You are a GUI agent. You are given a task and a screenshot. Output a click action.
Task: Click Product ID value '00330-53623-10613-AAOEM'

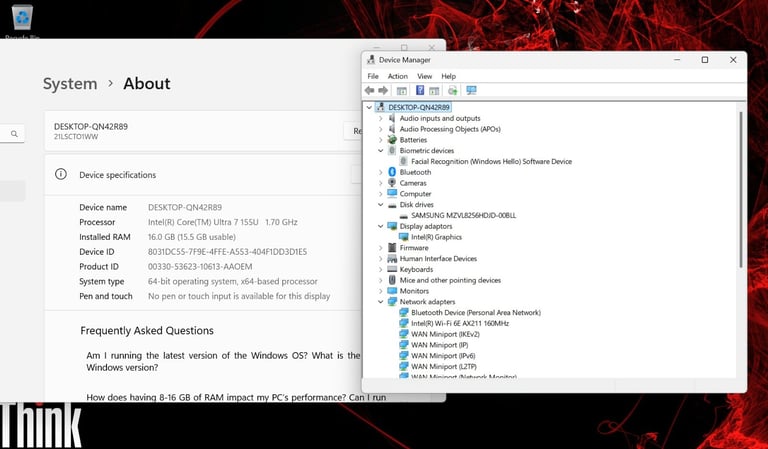click(200, 266)
